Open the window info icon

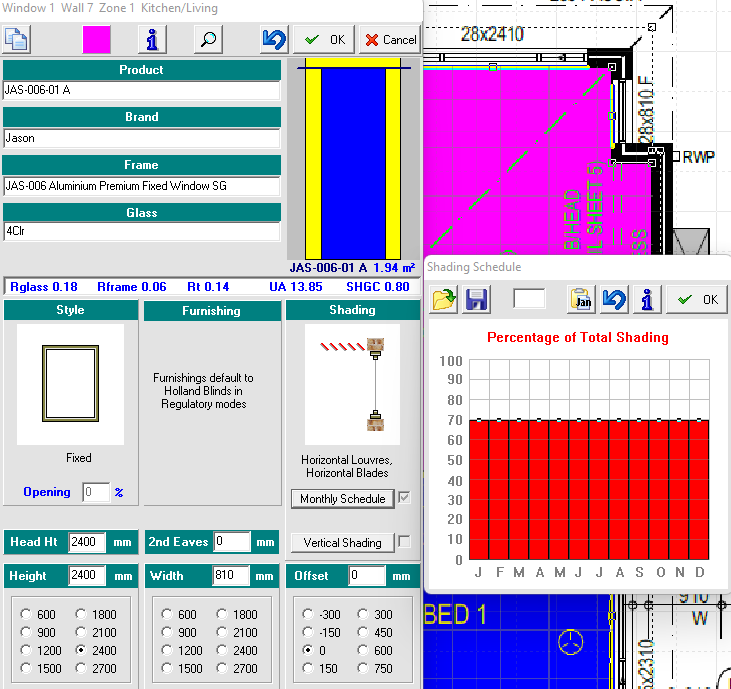151,39
